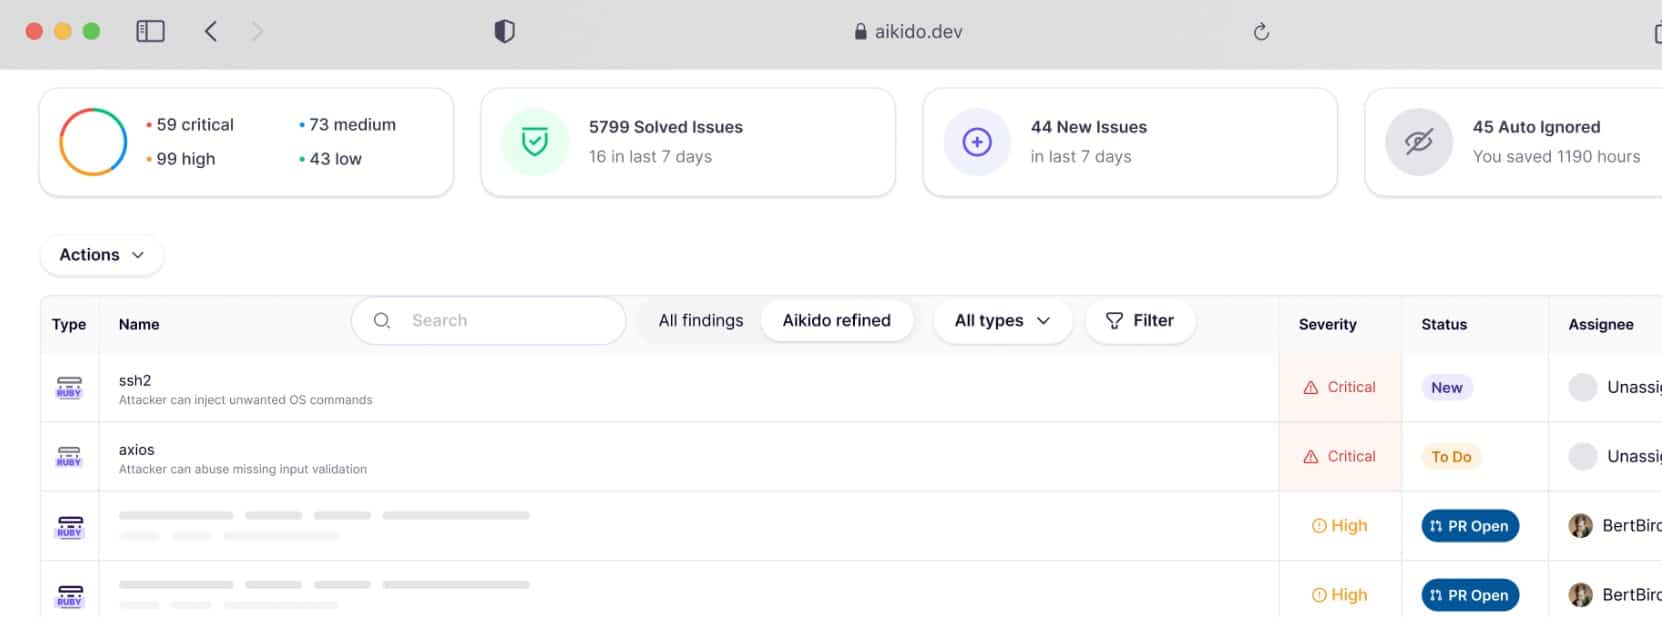
Task: Click the 5799 Solved Issues heading
Action: (x=666, y=127)
